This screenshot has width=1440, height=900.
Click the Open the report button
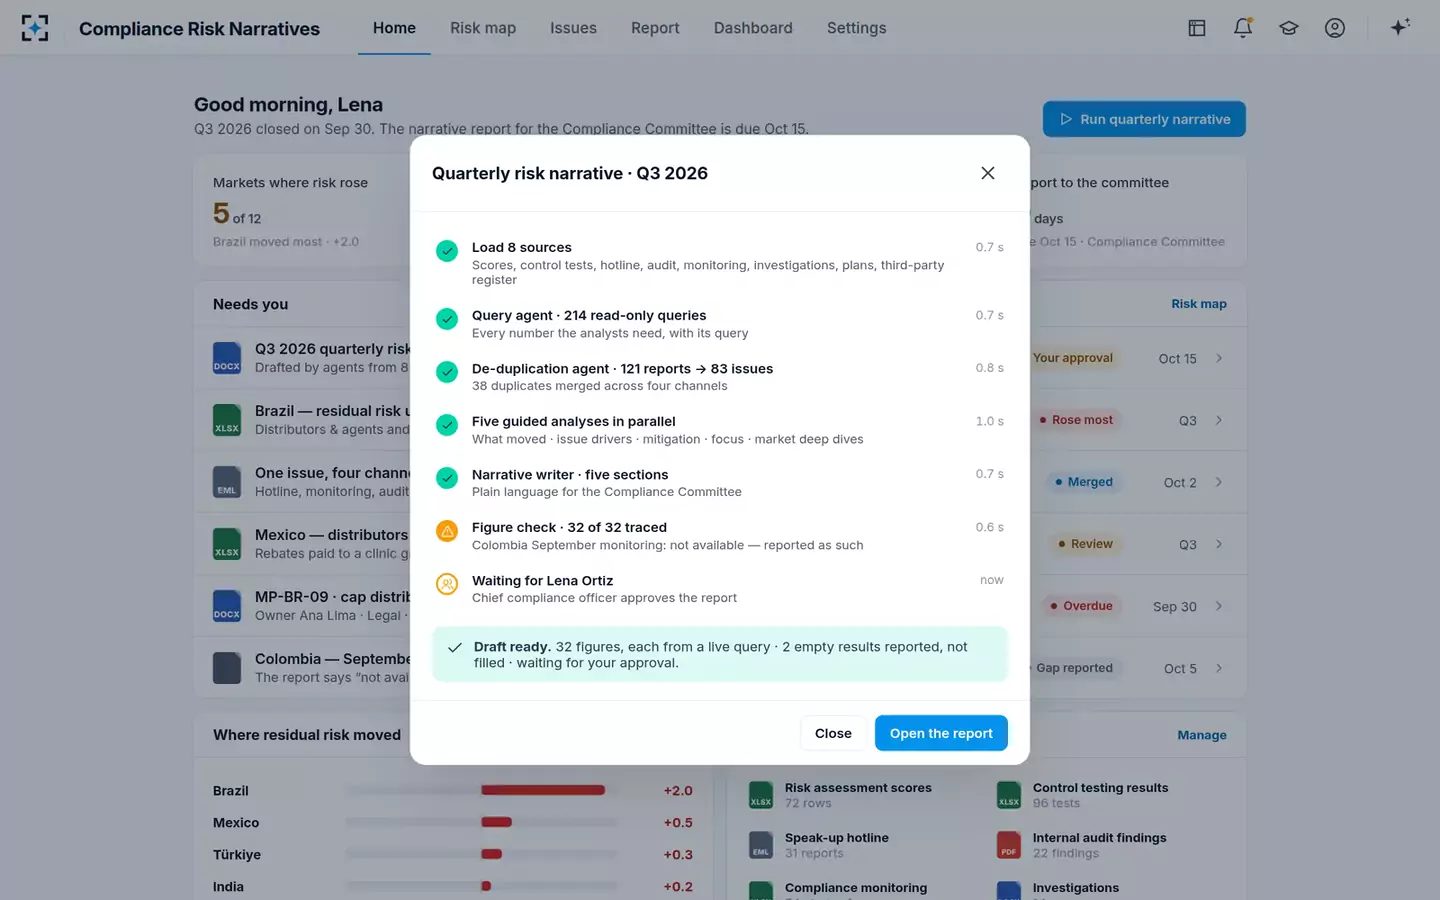(941, 733)
